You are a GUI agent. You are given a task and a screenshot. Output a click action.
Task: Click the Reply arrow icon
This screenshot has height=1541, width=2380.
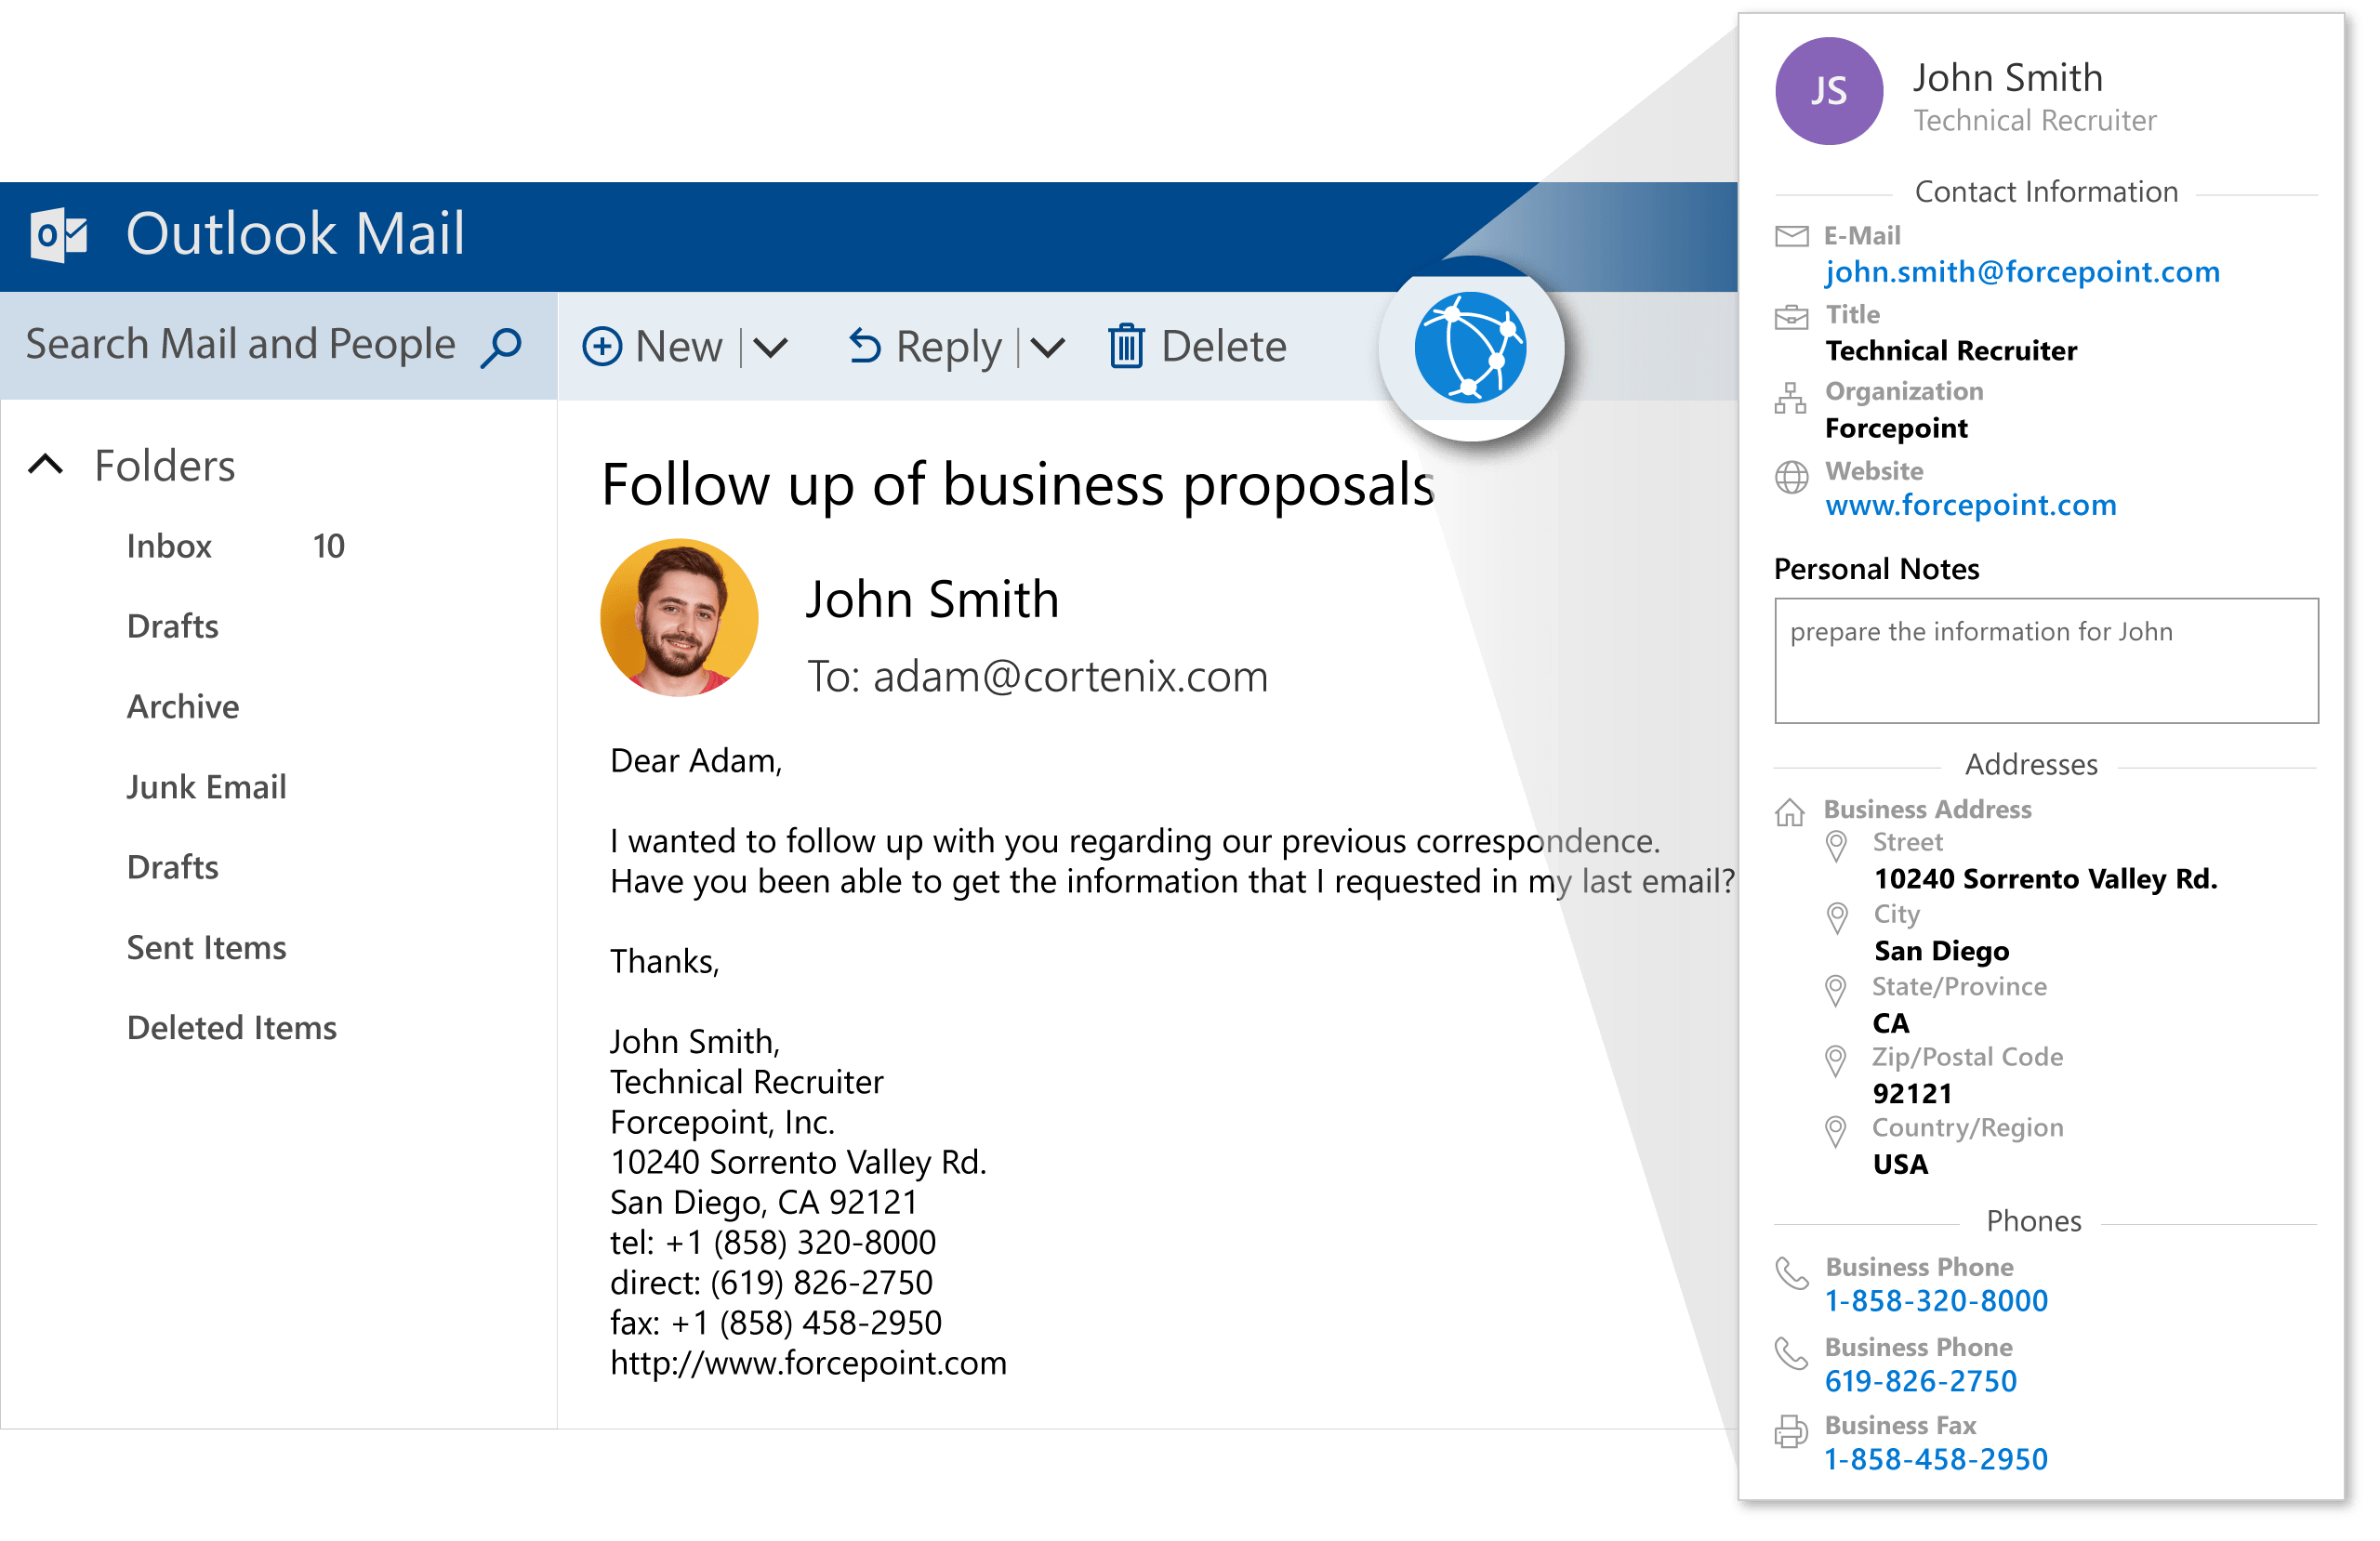865,346
